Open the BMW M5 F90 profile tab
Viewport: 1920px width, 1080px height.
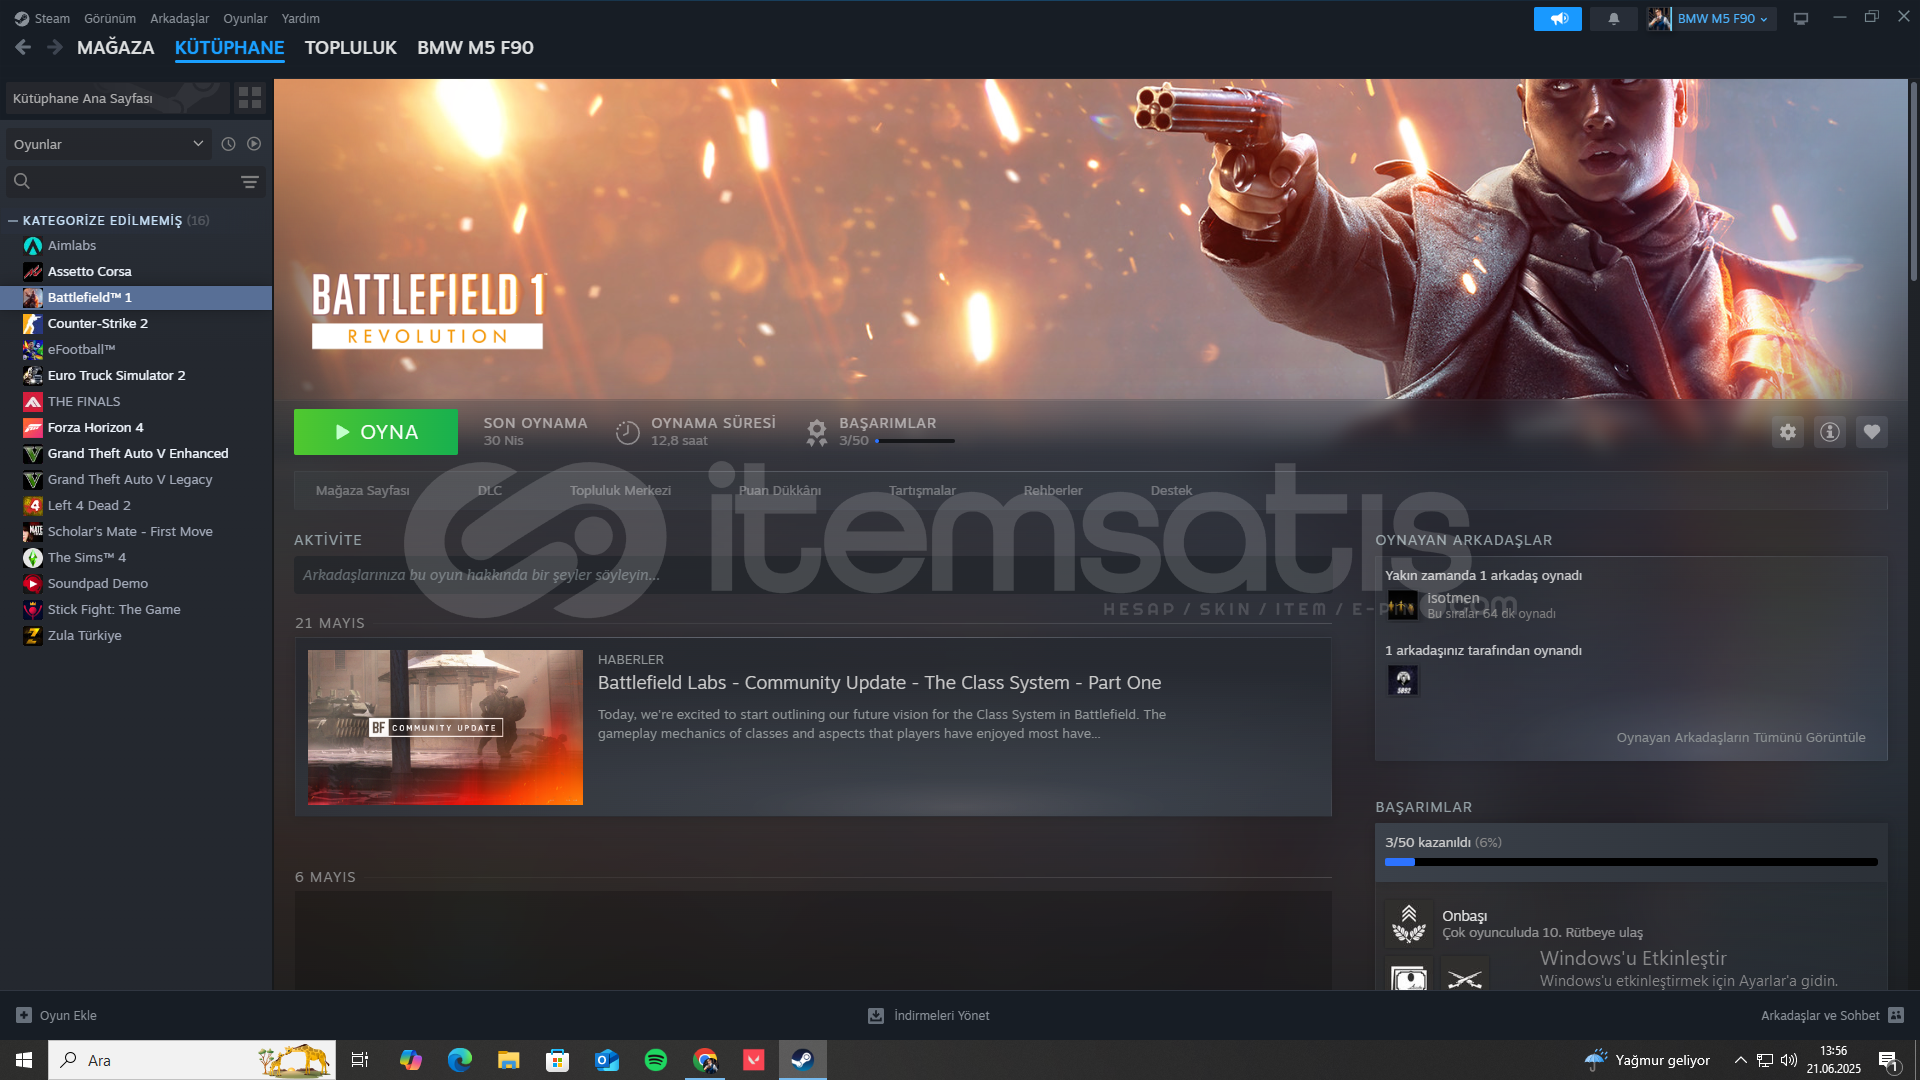coord(475,47)
